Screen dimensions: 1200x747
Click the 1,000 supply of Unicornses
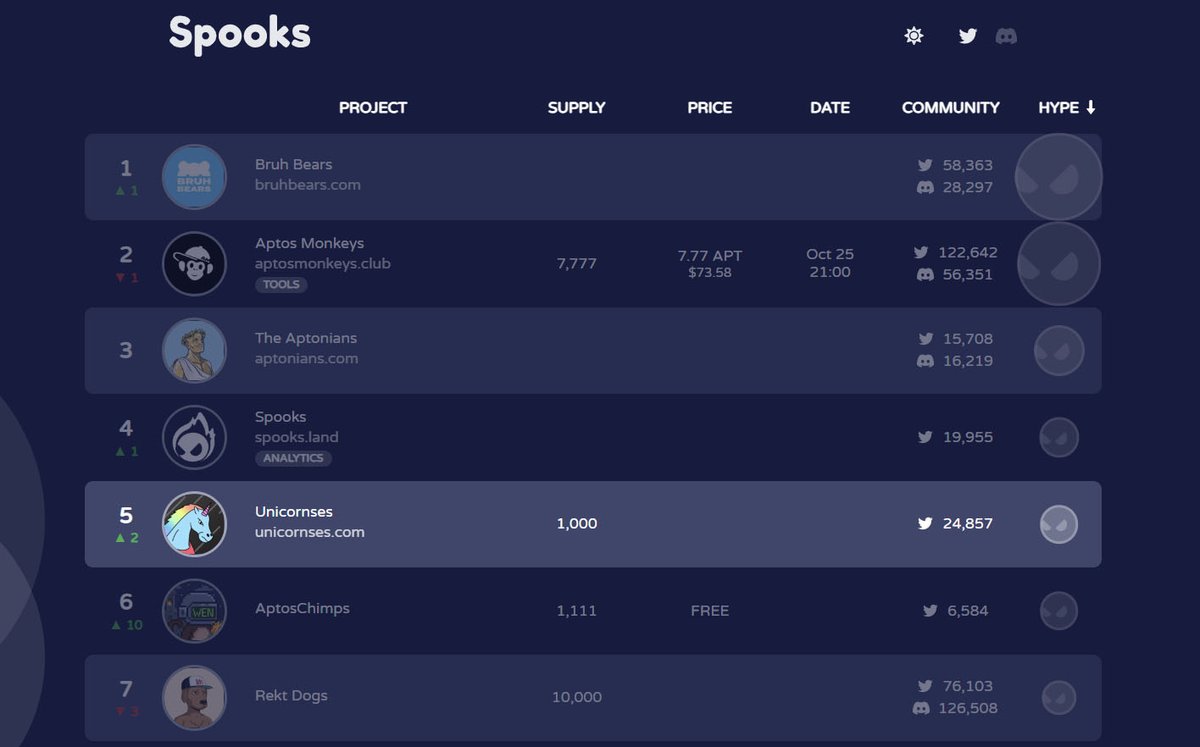point(577,524)
